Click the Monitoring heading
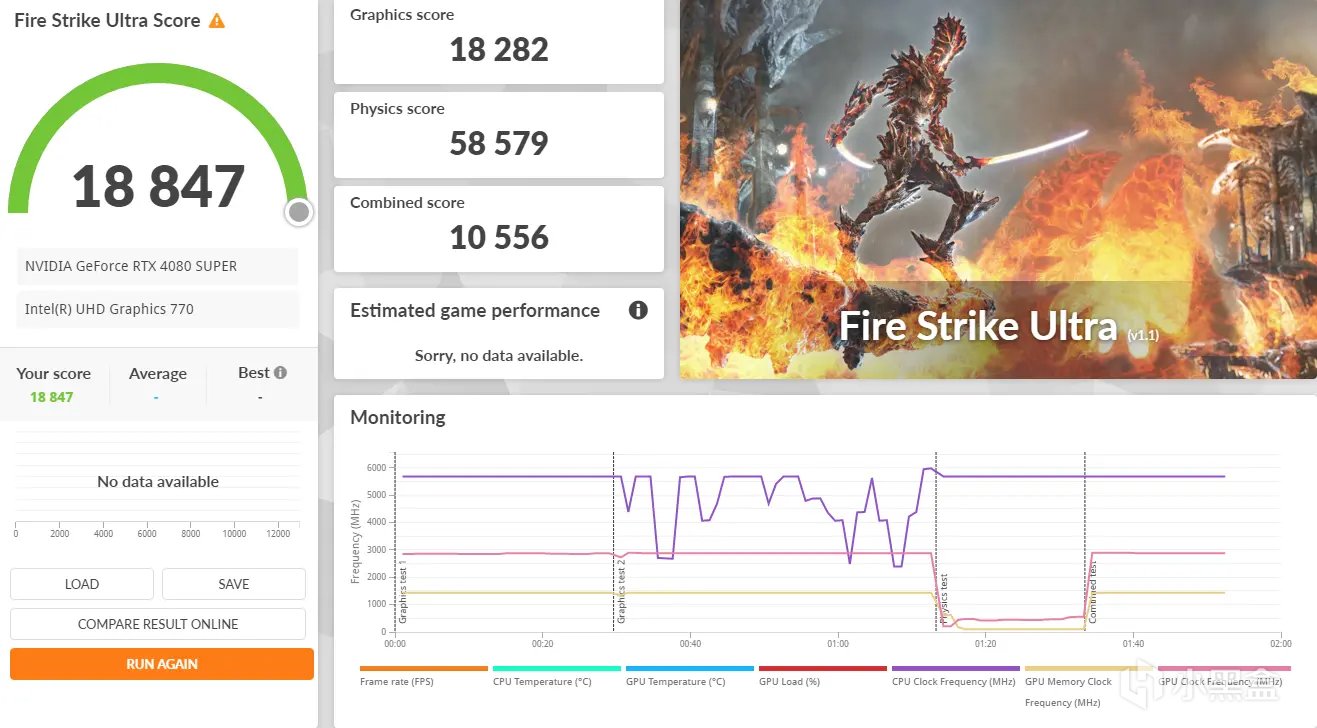The image size is (1317, 728). click(x=398, y=417)
